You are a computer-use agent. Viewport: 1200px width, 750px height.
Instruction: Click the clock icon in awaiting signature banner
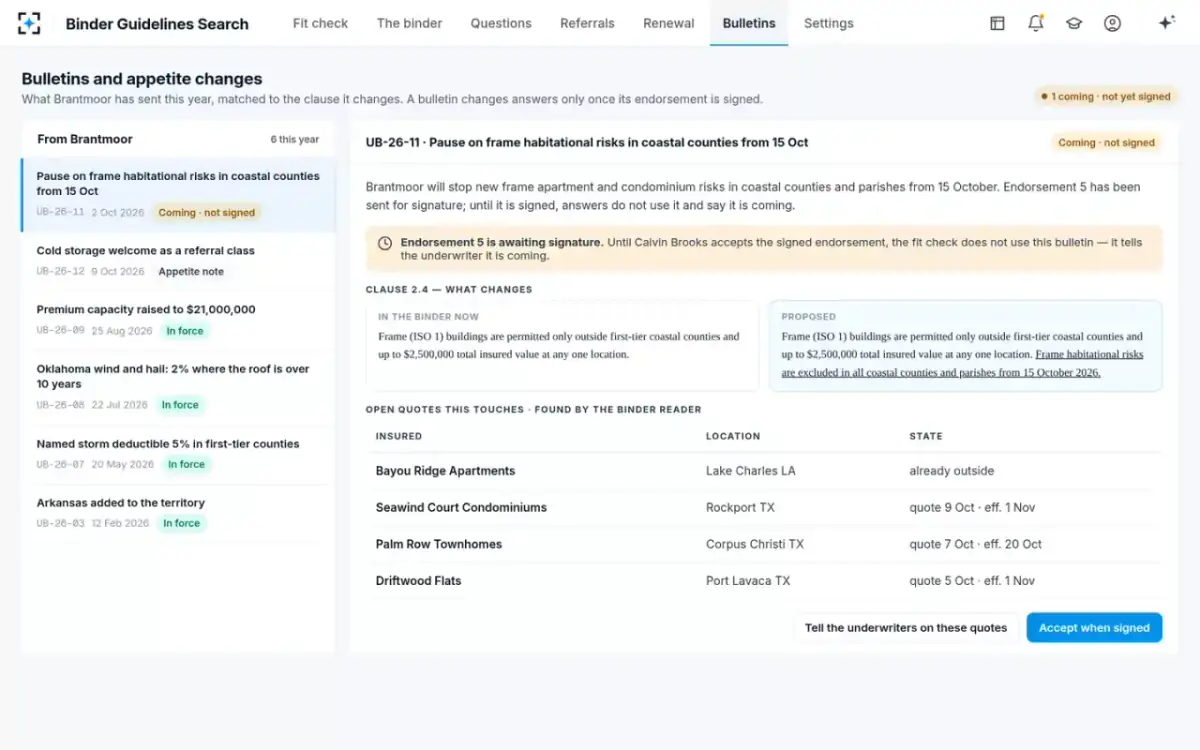(384, 243)
